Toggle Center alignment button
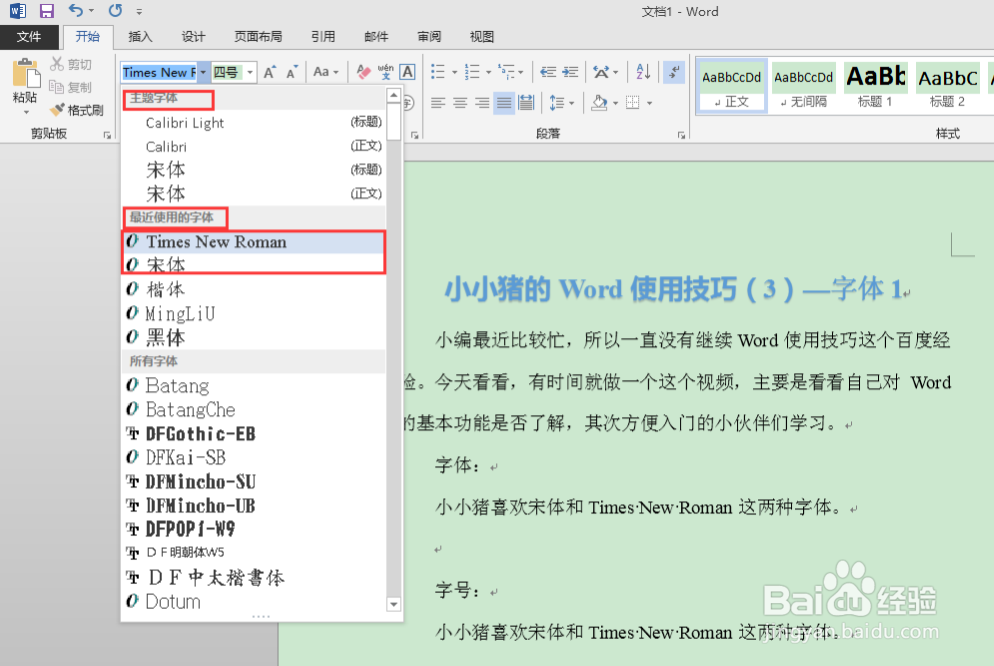The width and height of the screenshot is (994, 666). click(x=460, y=102)
